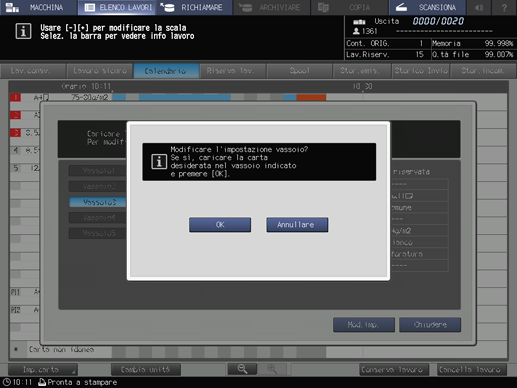Click the PI2 row label

pos(15,310)
